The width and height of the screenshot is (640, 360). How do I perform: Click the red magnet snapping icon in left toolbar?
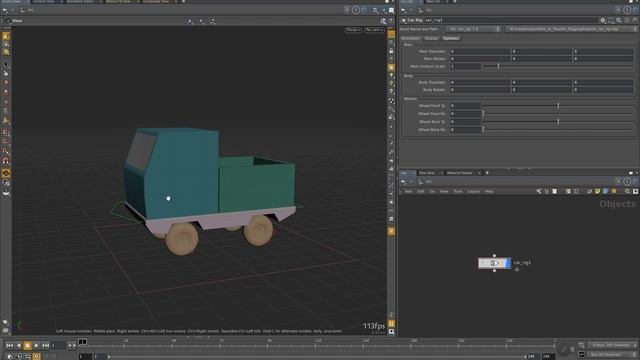pos(6,161)
